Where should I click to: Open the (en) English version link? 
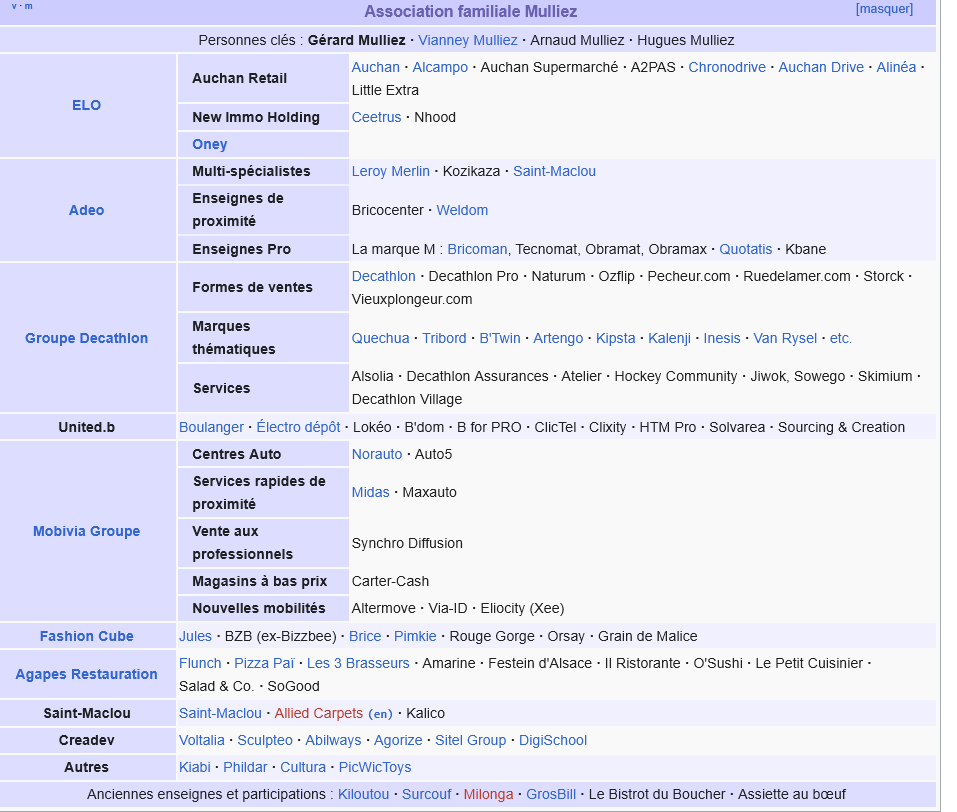pyautogui.click(x=380, y=714)
